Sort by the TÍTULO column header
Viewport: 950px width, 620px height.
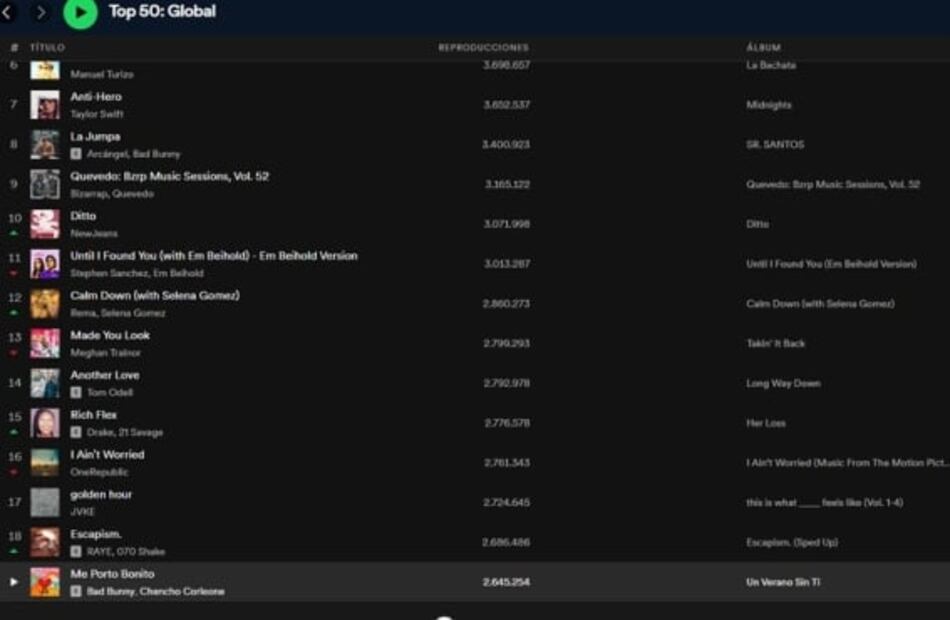point(47,47)
